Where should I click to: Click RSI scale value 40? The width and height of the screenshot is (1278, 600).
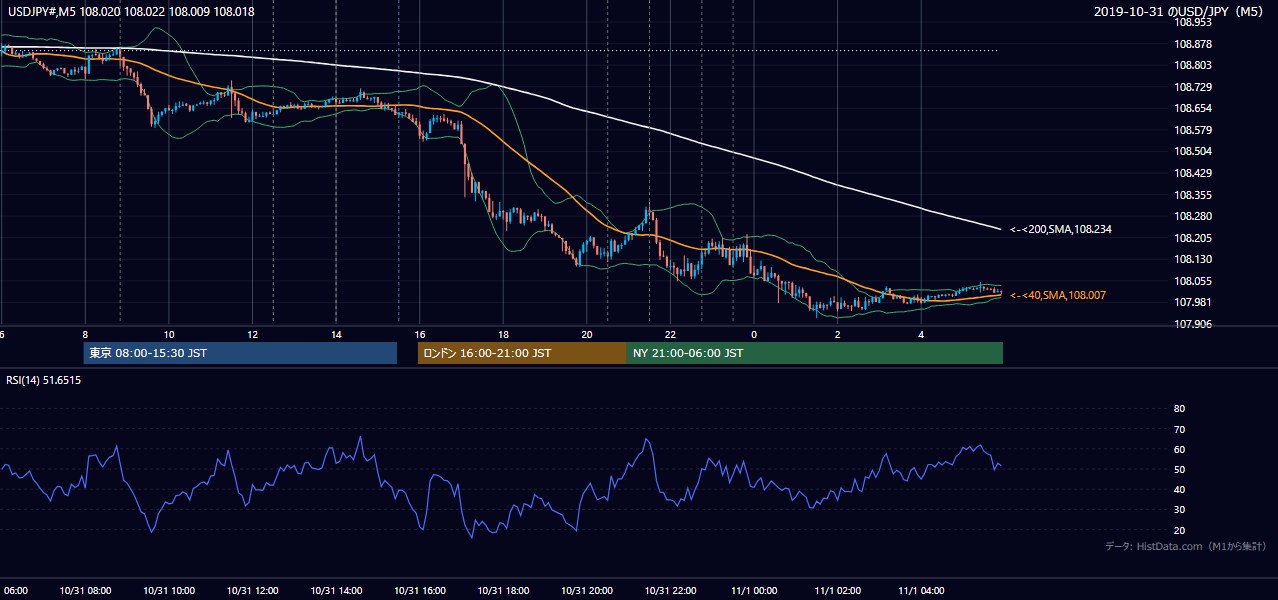pos(1179,489)
